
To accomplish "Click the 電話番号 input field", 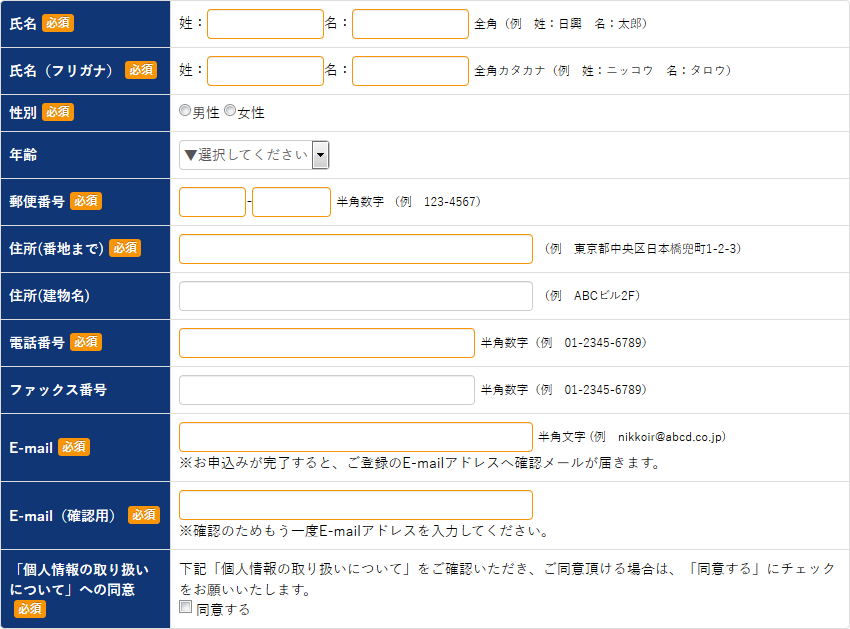I will pyautogui.click(x=327, y=343).
